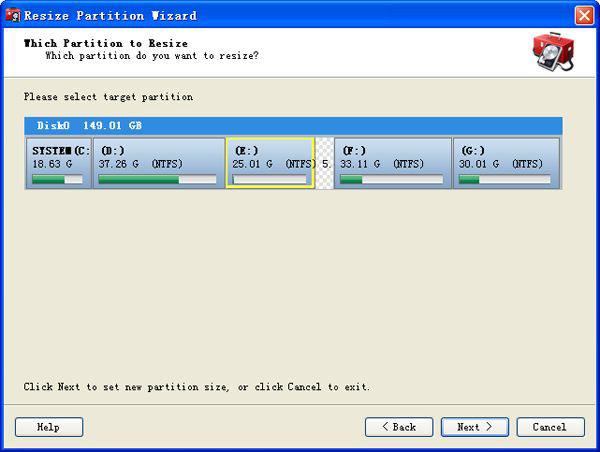Click the usage bar of G: partition
The height and width of the screenshot is (452, 600).
[506, 180]
